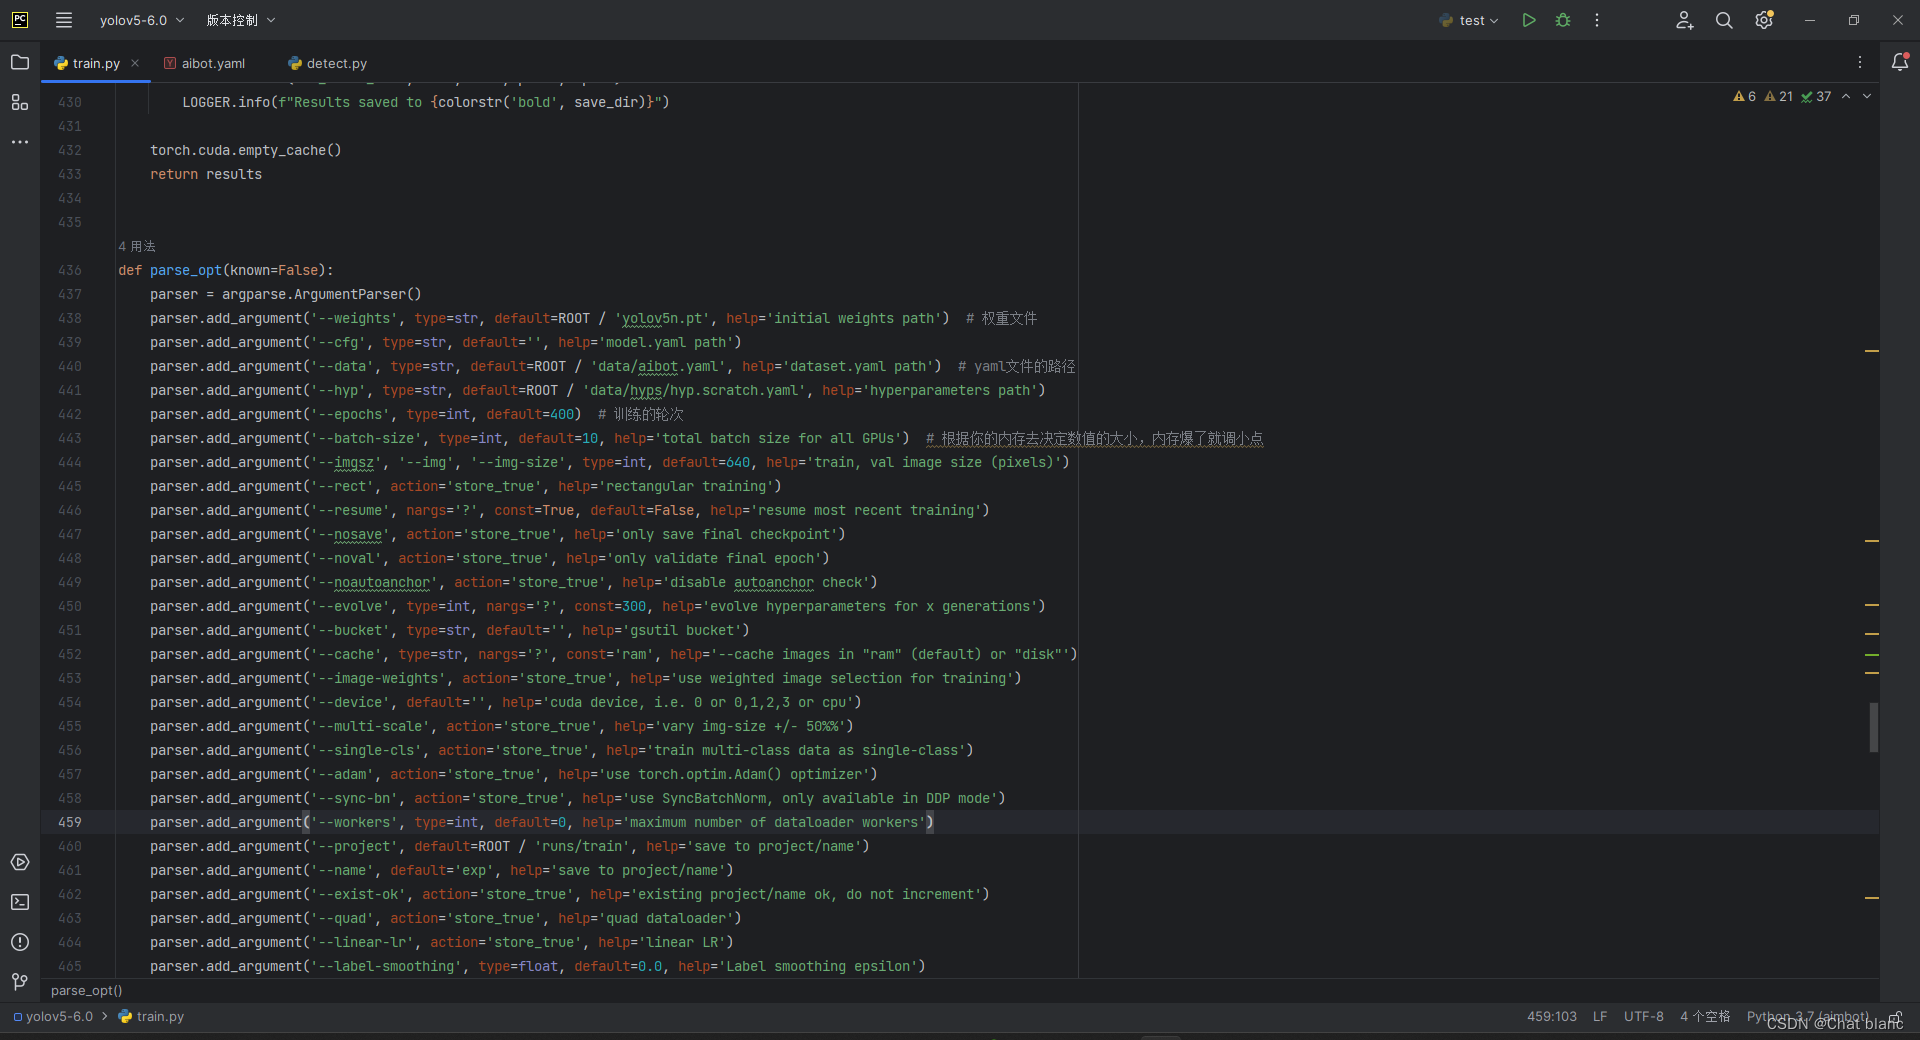The height and width of the screenshot is (1040, 1920).
Task: Open editor tab options menu
Action: click(1860, 62)
